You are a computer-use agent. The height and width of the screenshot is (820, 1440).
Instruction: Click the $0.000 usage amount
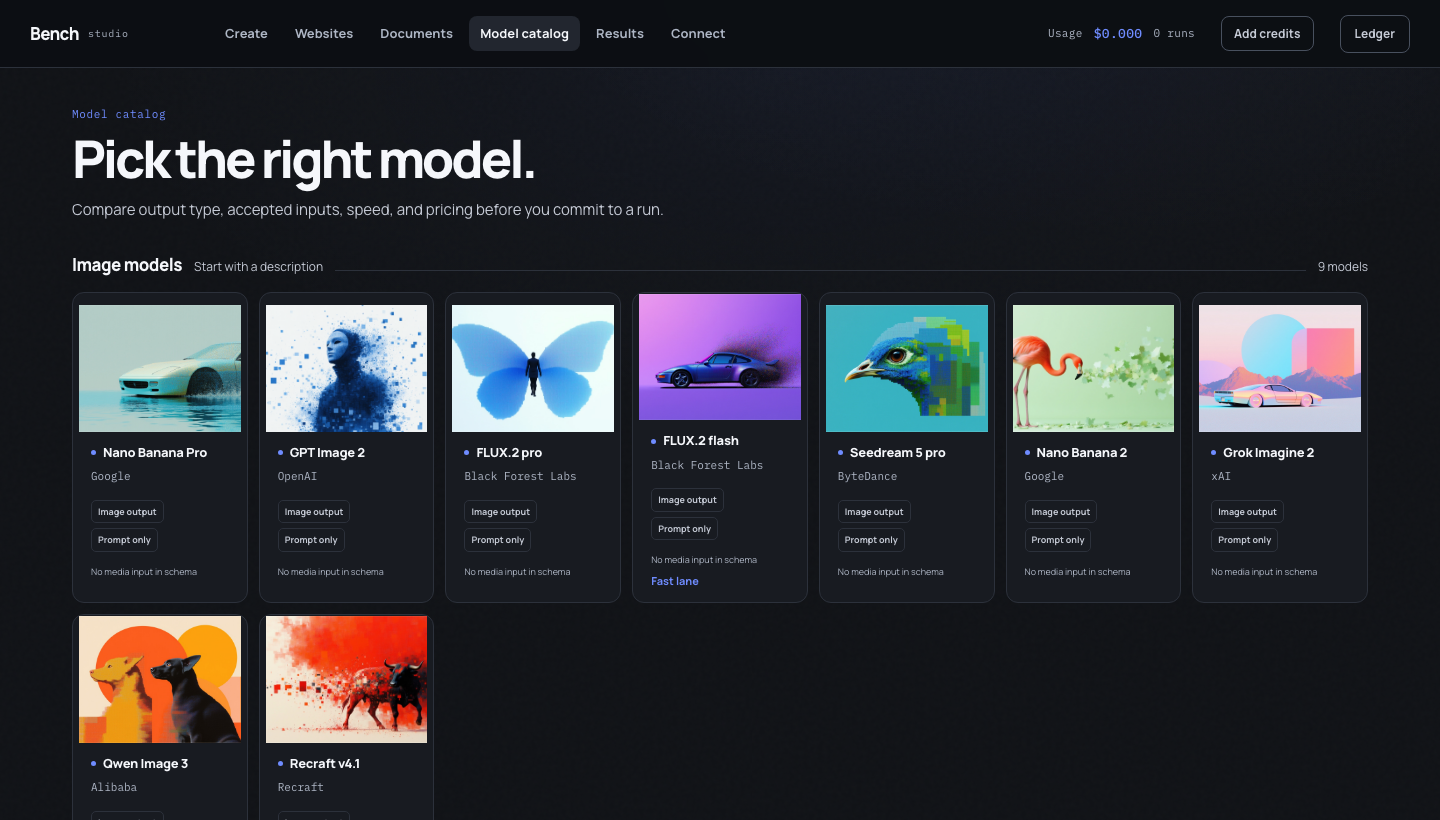pyautogui.click(x=1118, y=34)
